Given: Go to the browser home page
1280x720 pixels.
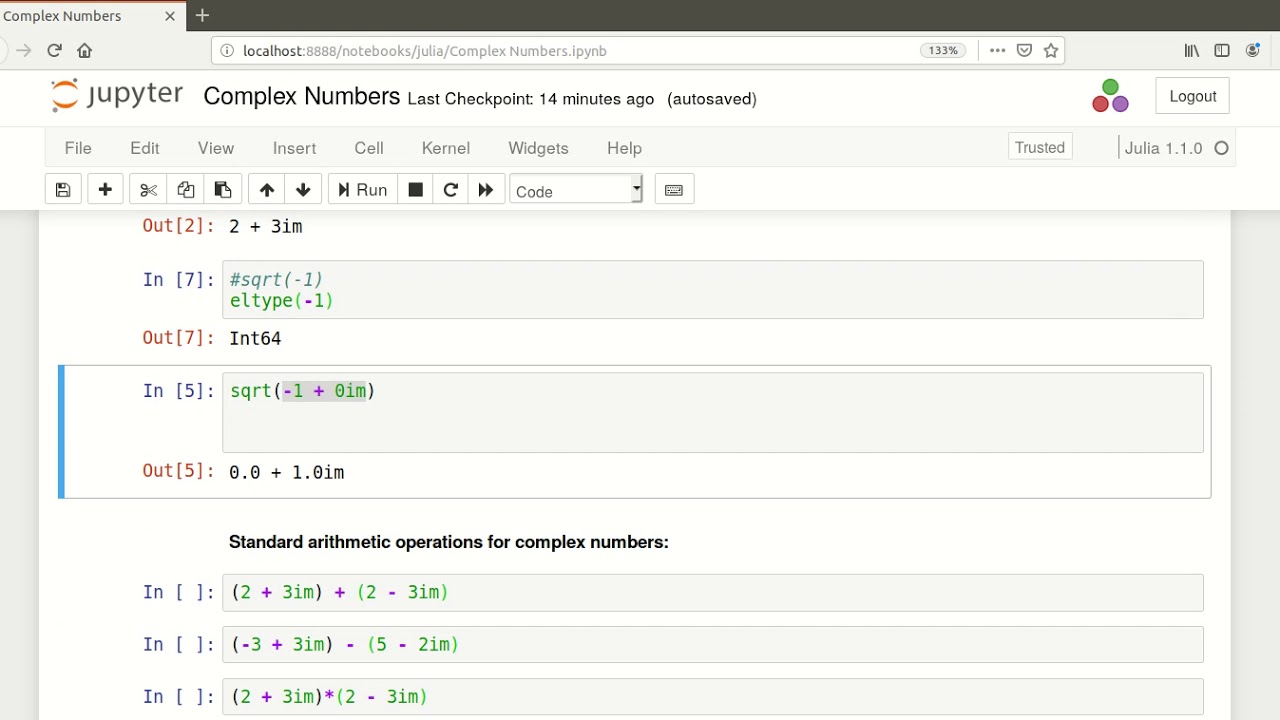Looking at the screenshot, I should tap(85, 50).
